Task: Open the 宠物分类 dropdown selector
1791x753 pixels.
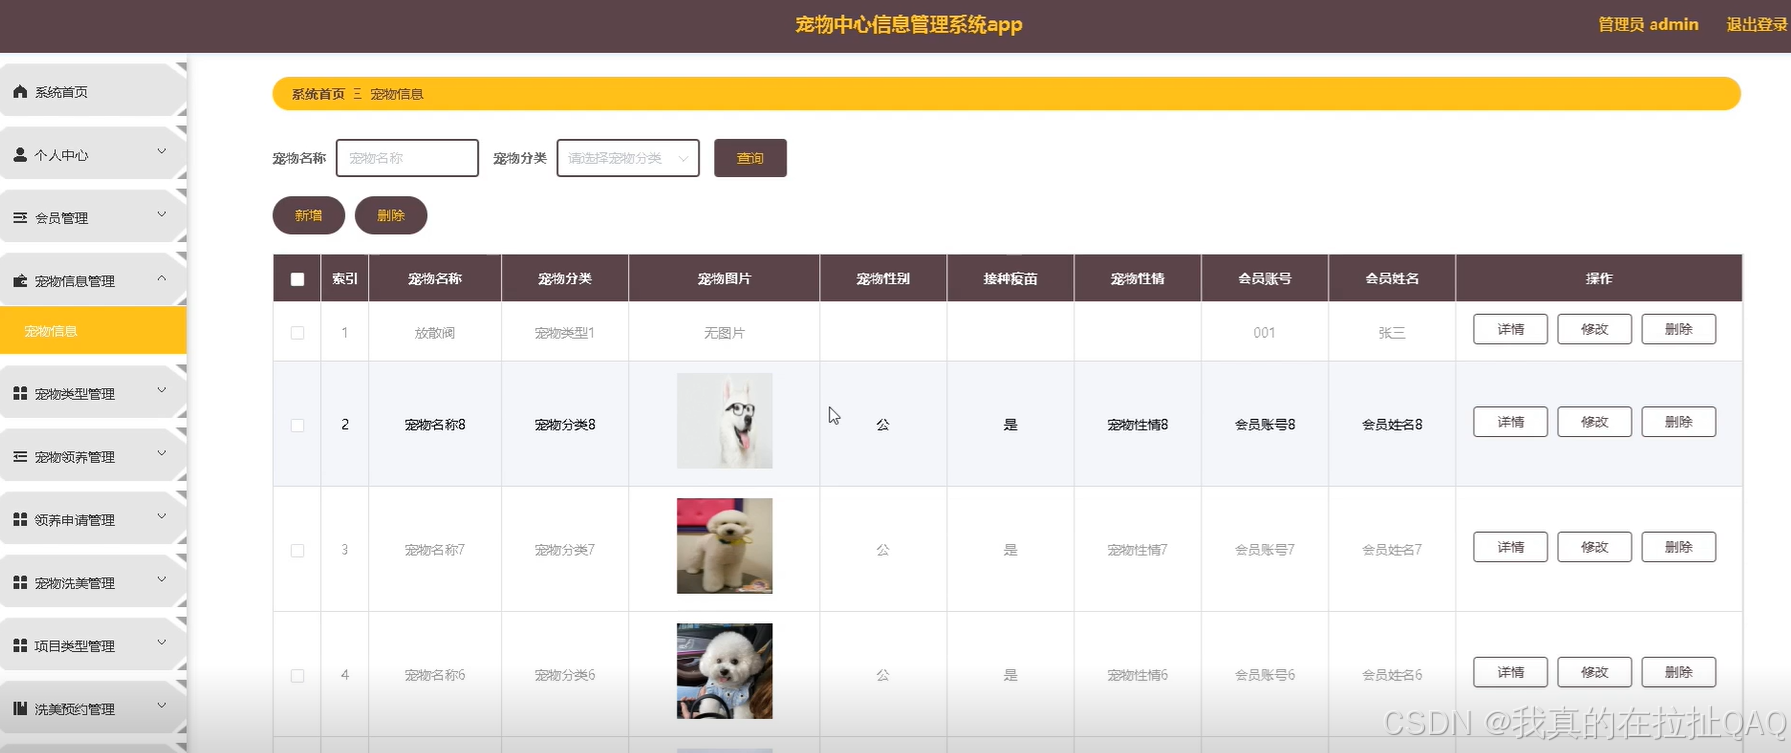Action: pyautogui.click(x=628, y=158)
